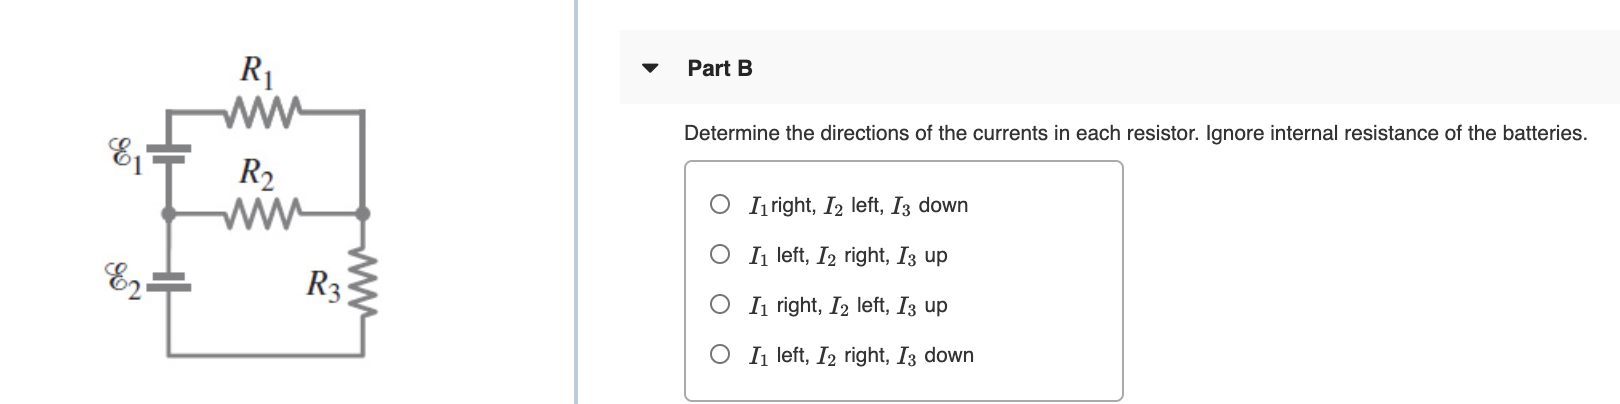
Task: Click the bottom wire of the circuit
Action: click(x=265, y=353)
